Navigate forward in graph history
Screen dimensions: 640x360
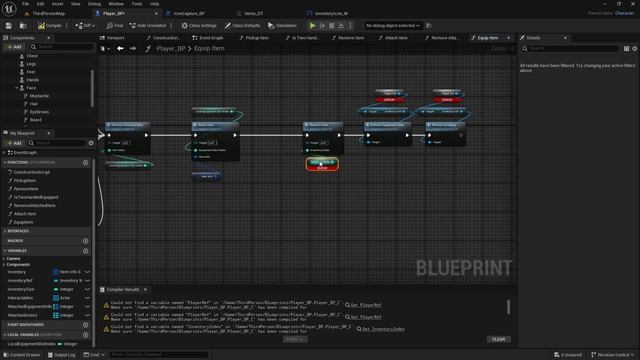point(133,48)
